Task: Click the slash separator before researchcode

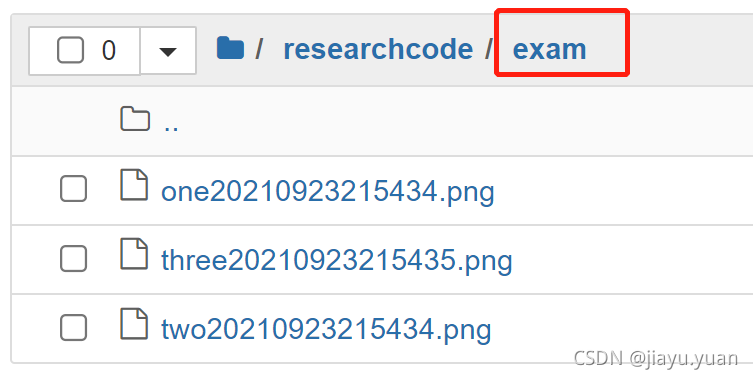Action: pos(259,49)
